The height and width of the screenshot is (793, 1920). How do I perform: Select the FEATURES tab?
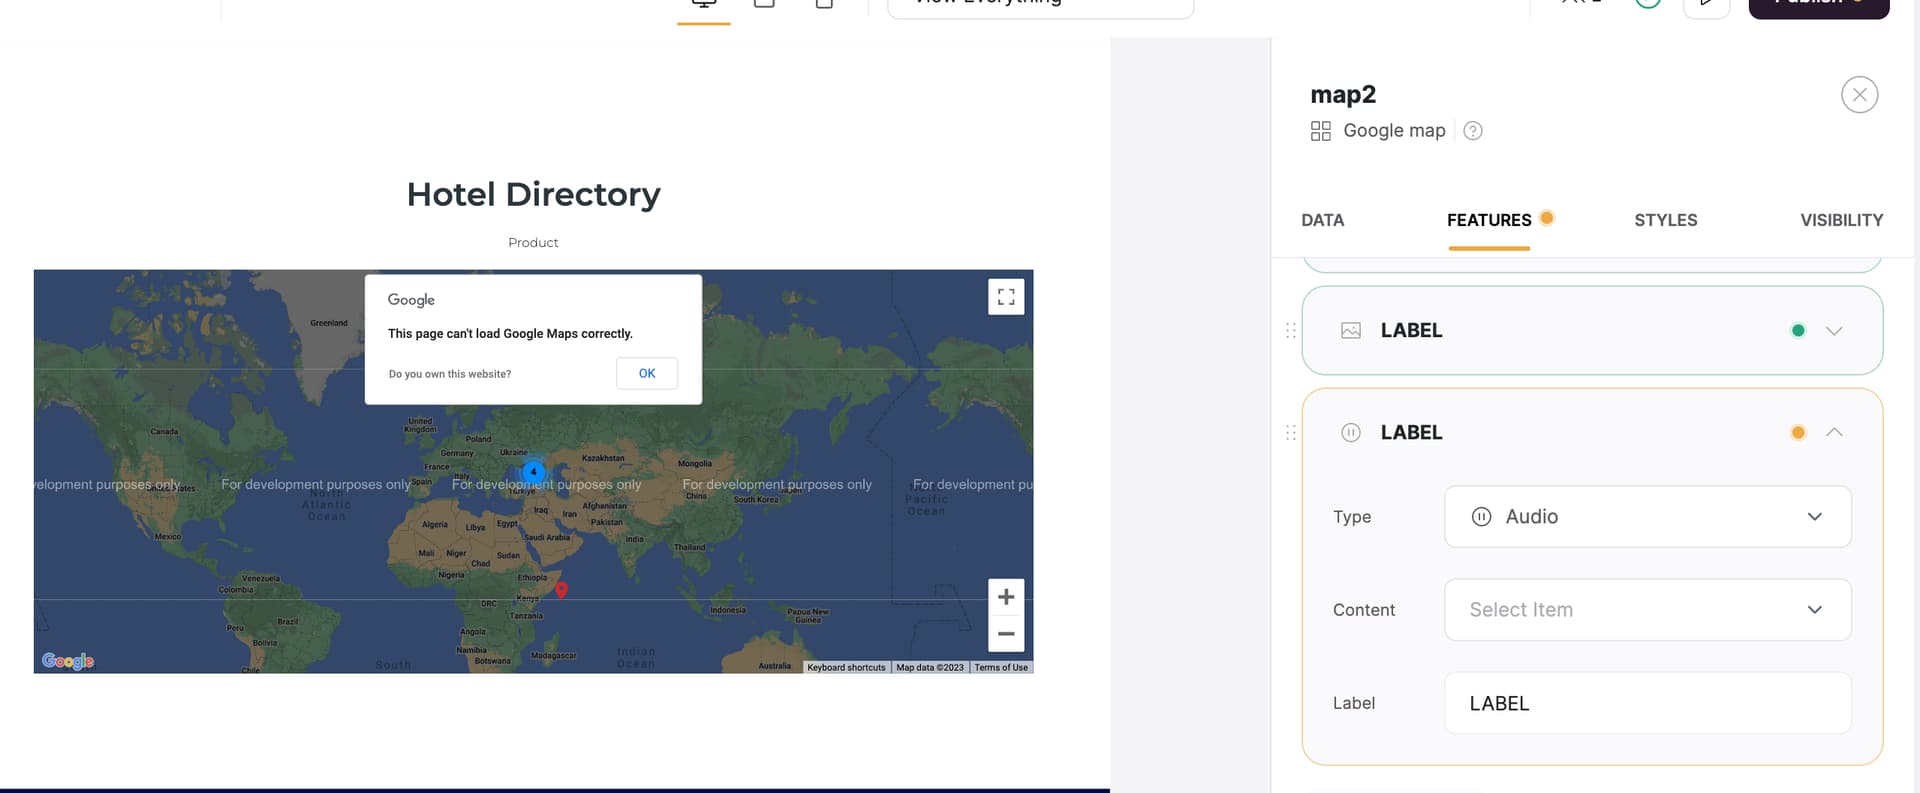pyautogui.click(x=1489, y=220)
